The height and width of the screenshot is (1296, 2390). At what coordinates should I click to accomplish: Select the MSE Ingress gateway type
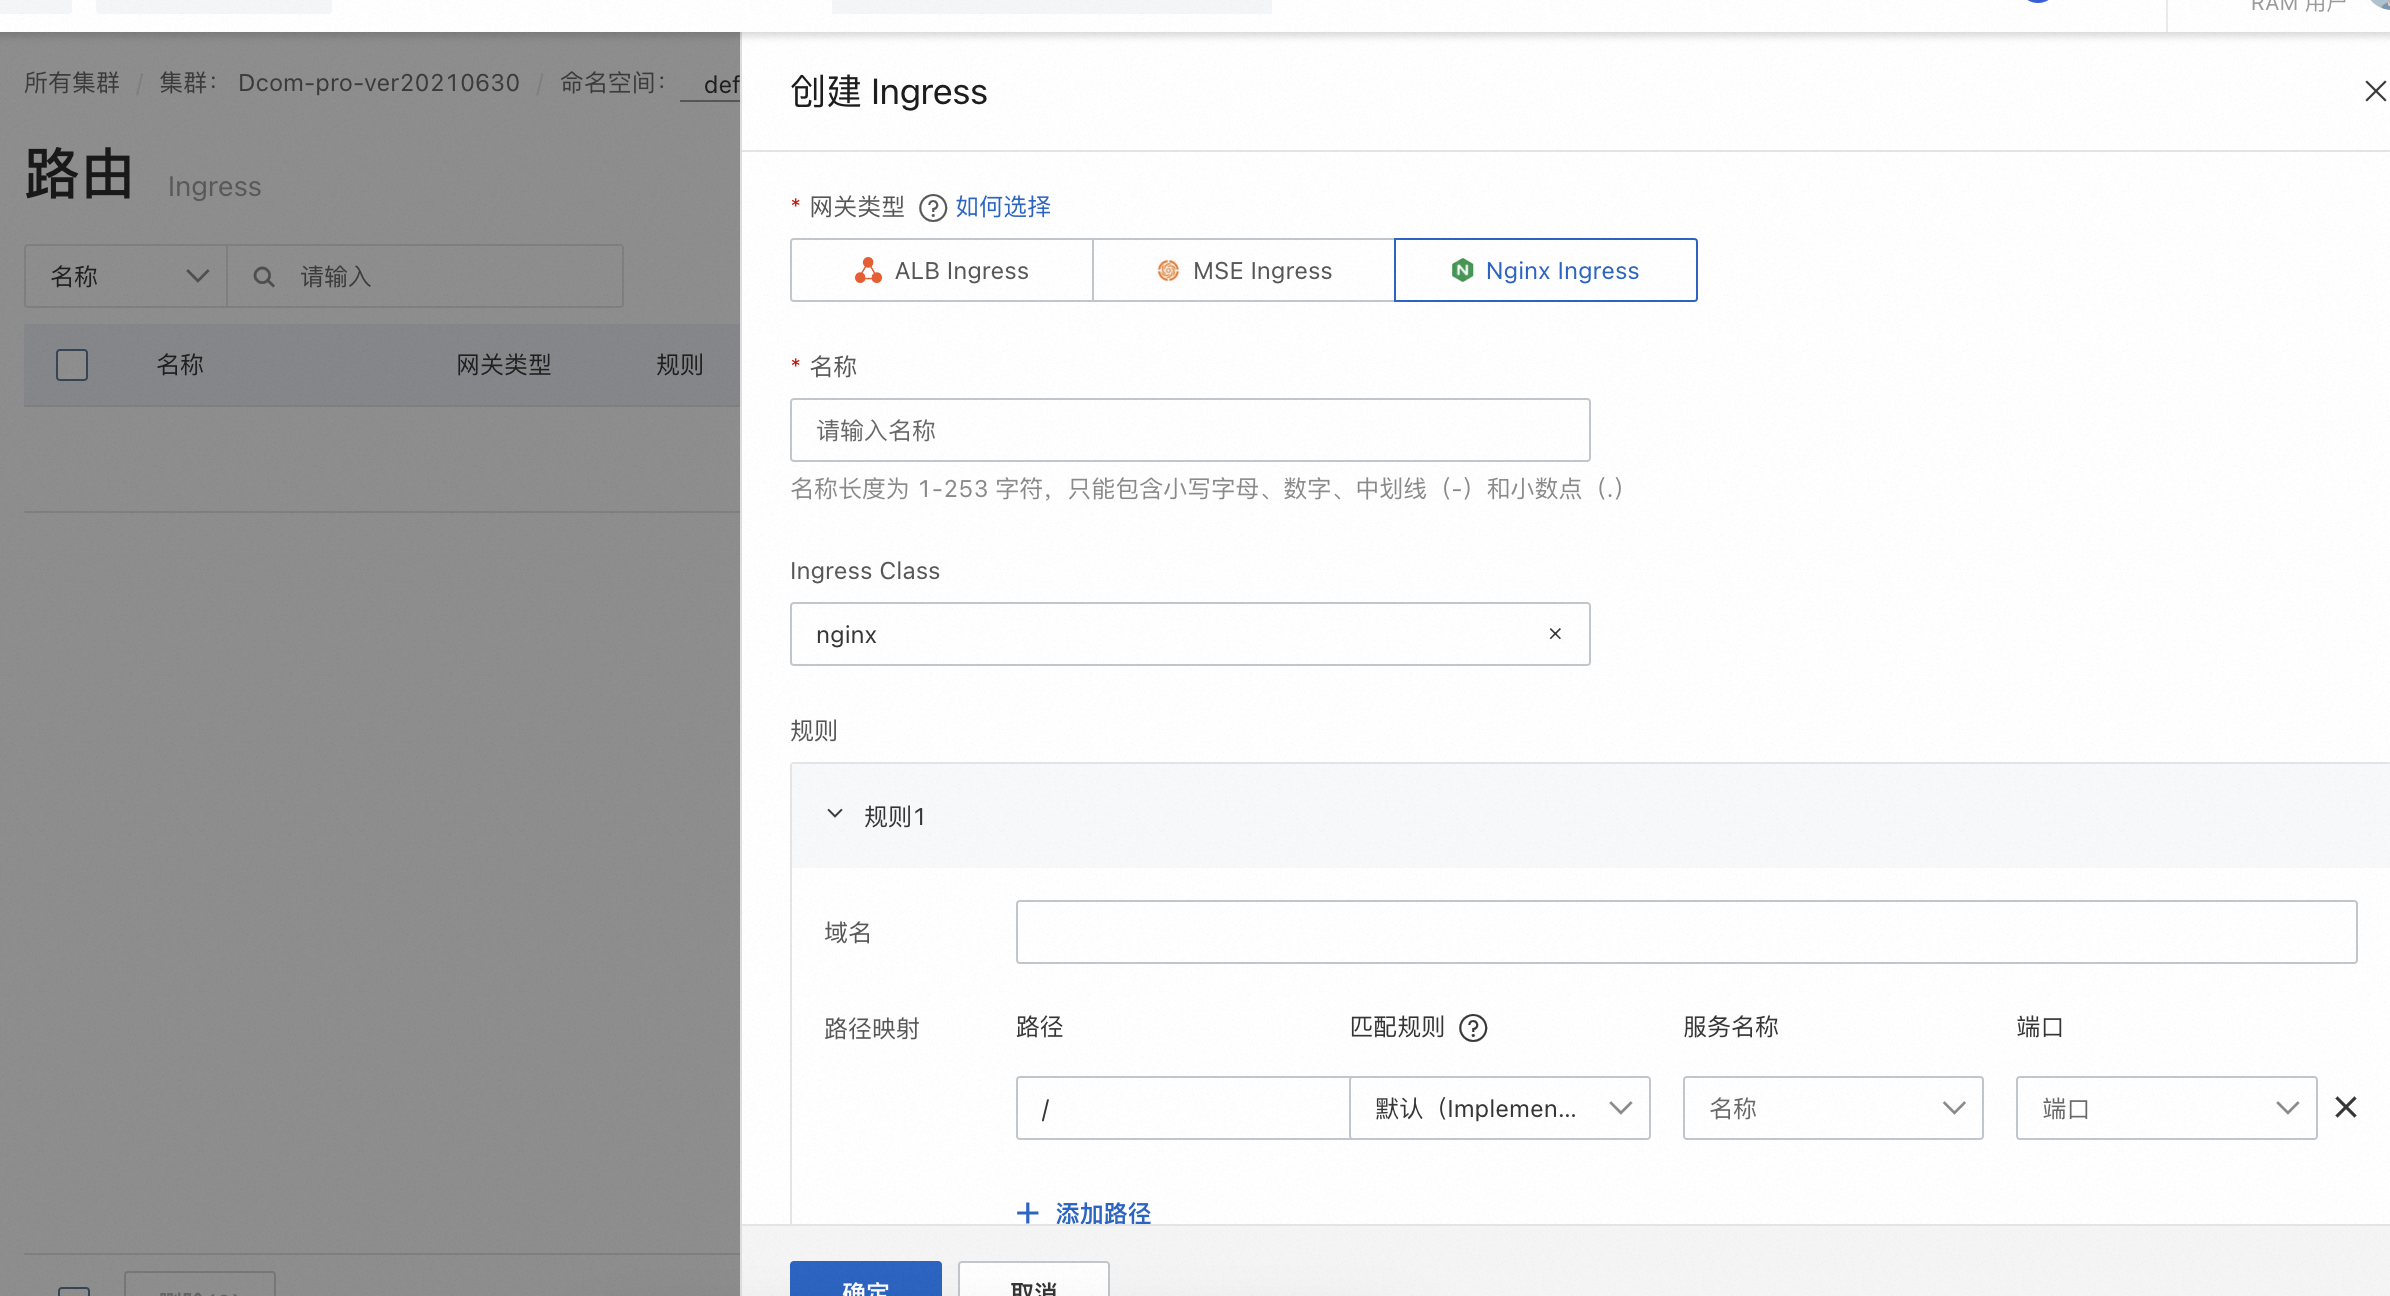click(1244, 270)
